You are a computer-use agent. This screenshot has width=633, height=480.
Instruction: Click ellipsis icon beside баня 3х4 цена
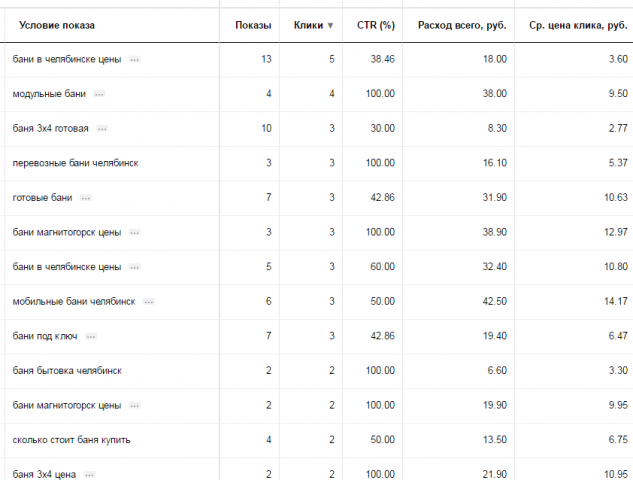(90, 474)
